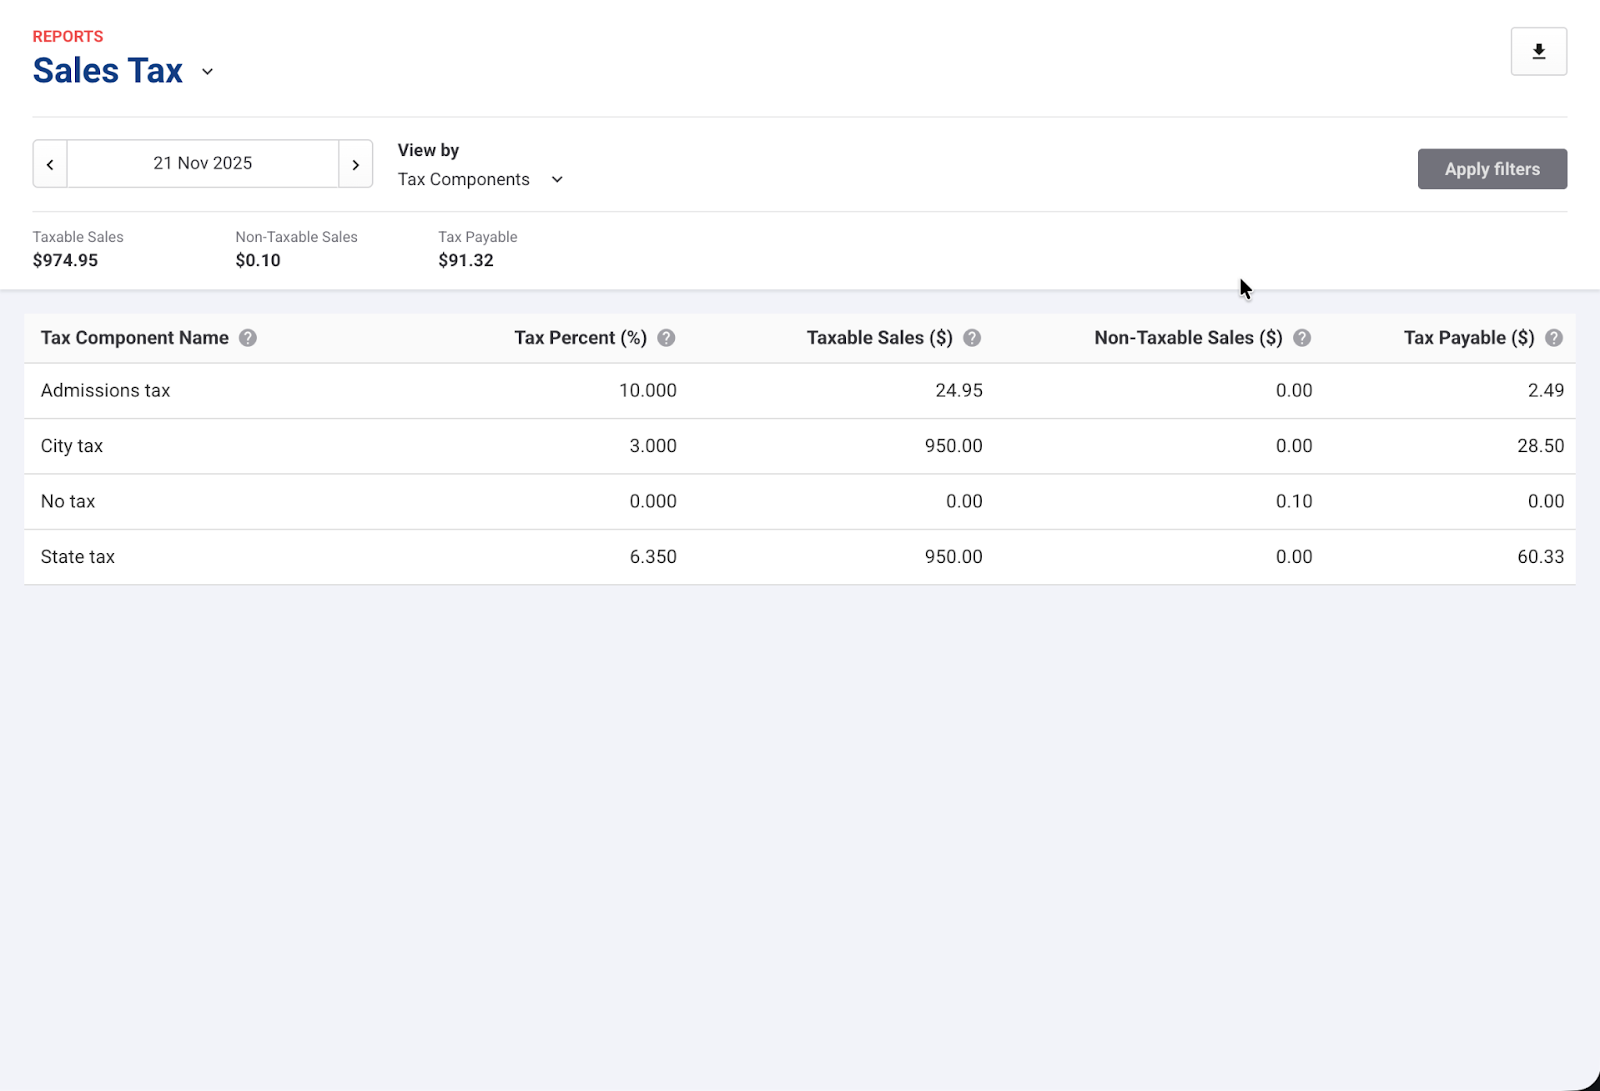Click help icon beside Tax Component Name
The image size is (1600, 1091).
tap(248, 338)
